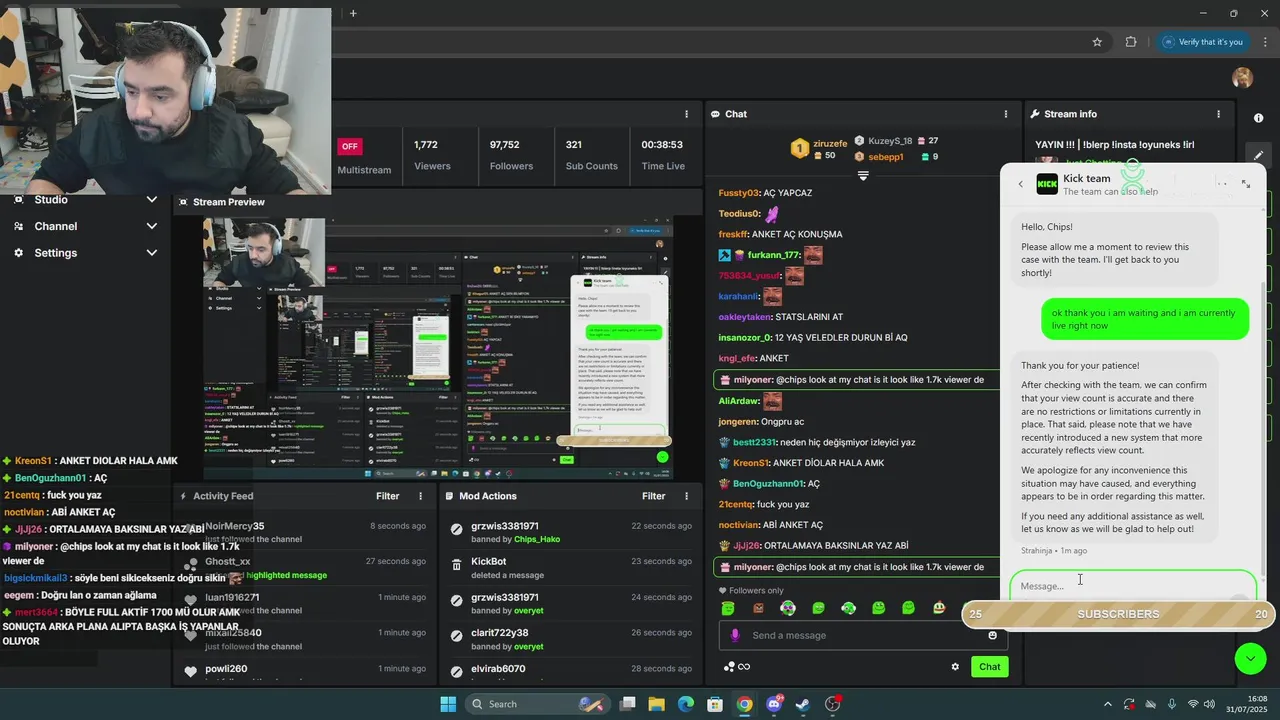Open Steam from the taskbar
Screen dimensions: 1280x720
(803, 704)
